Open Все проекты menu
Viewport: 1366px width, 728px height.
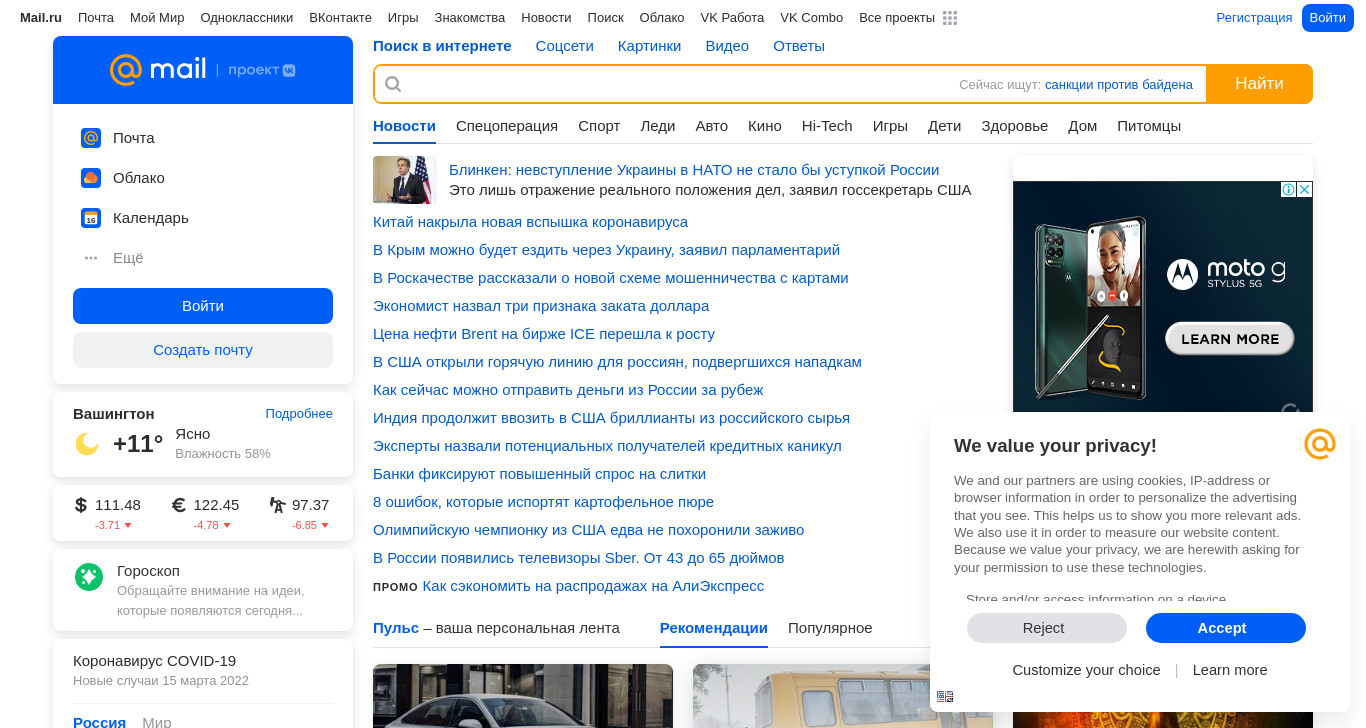click(x=897, y=18)
